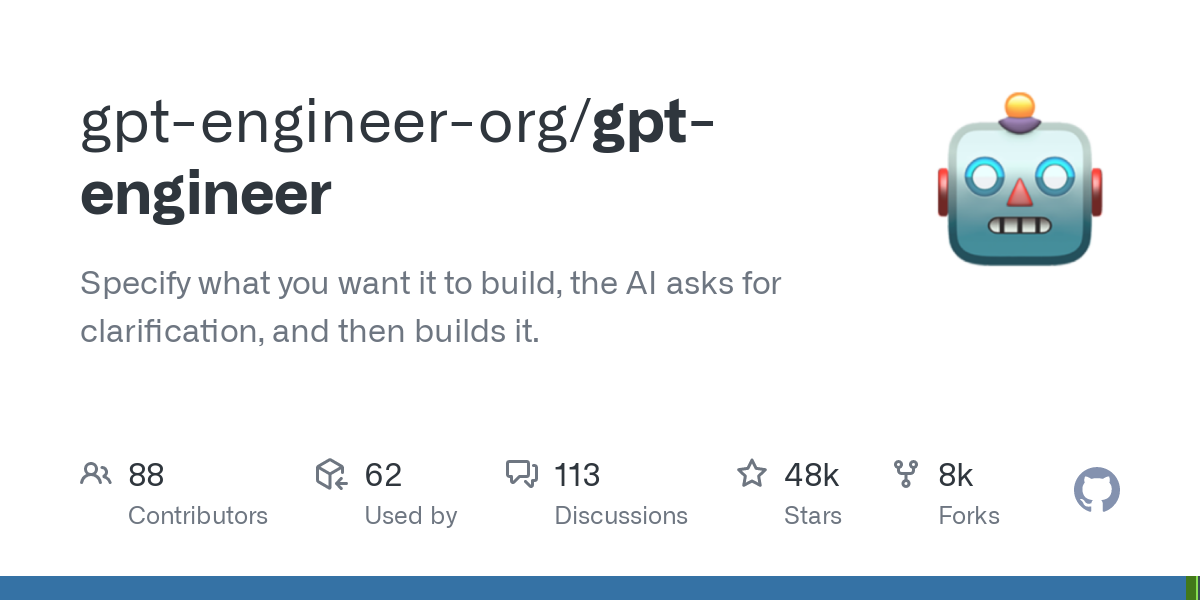Open the Discussions label
The image size is (1200, 600).
621,516
